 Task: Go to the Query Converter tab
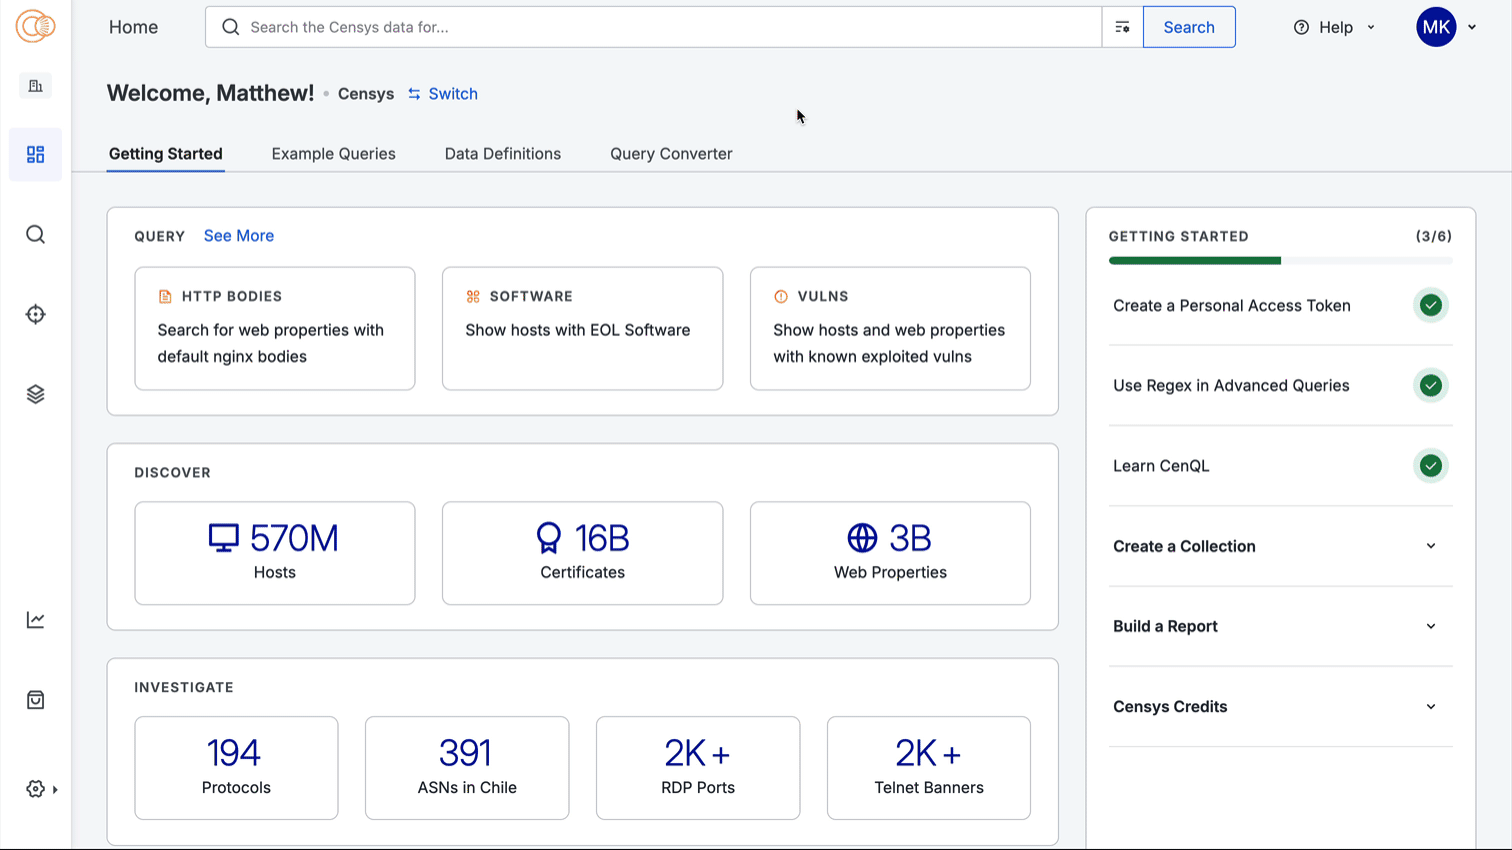click(x=671, y=154)
